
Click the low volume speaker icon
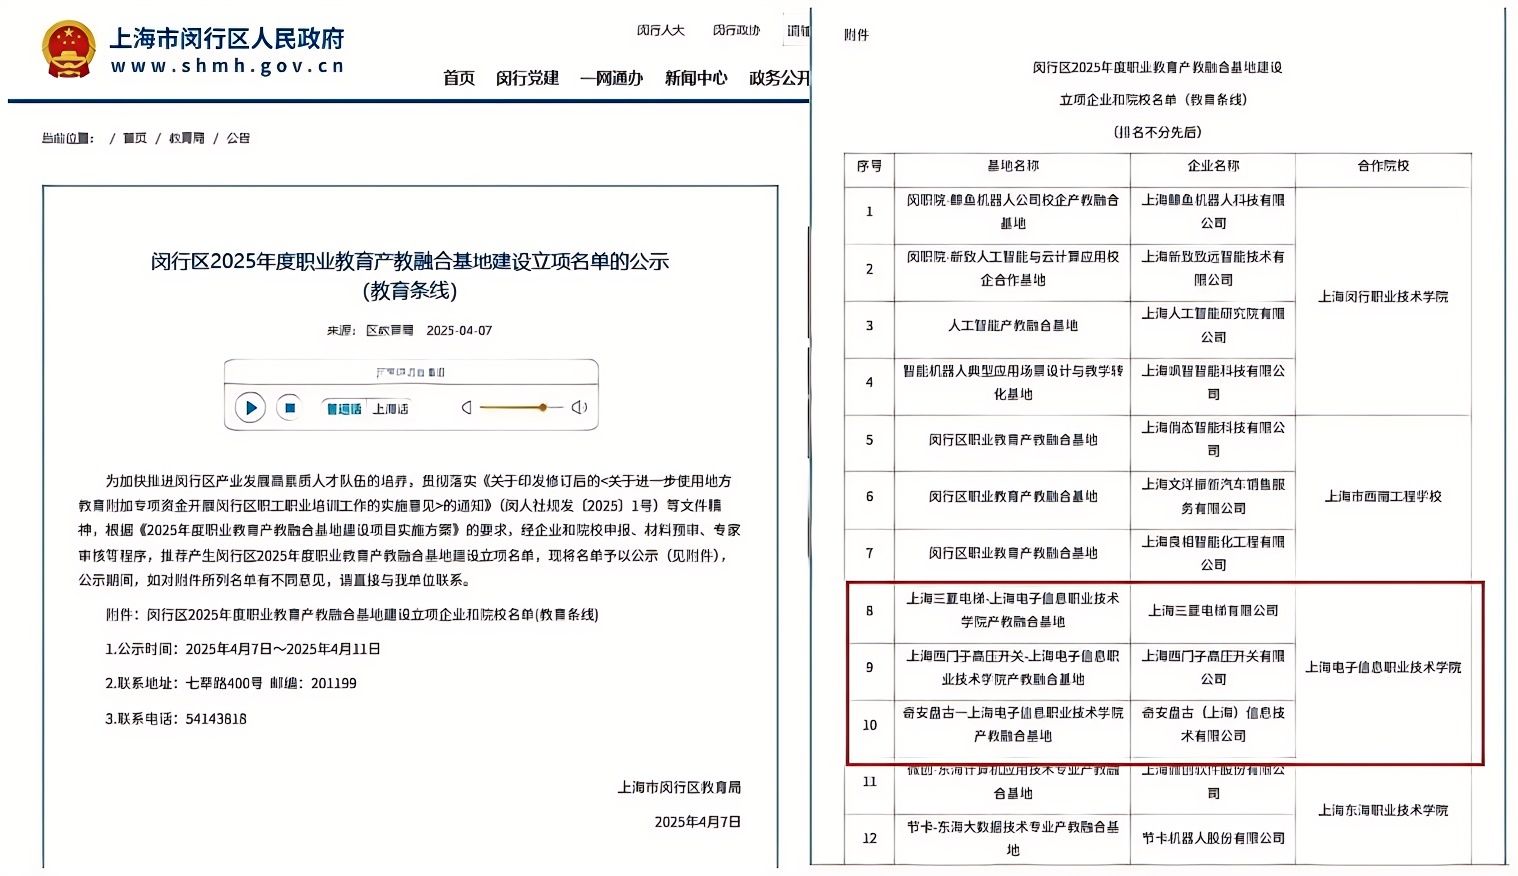coord(466,408)
